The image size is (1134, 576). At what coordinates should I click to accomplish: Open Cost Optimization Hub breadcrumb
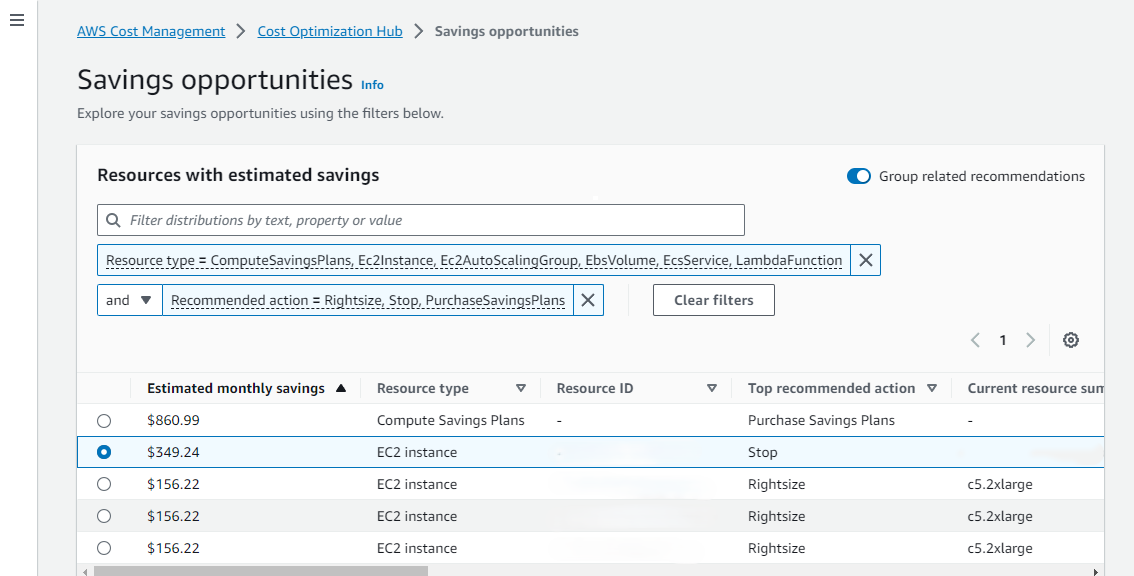330,31
